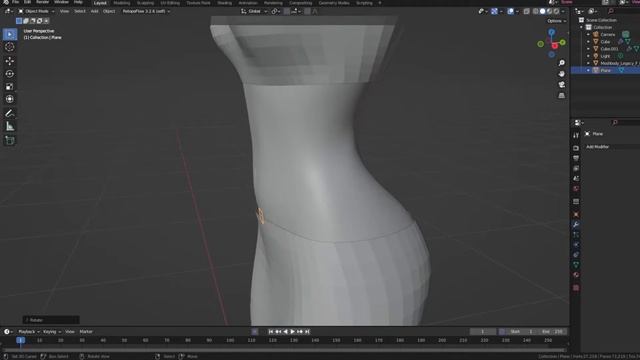Open the Object Mode dropdown
This screenshot has width=640, height=360.
tap(36, 11)
